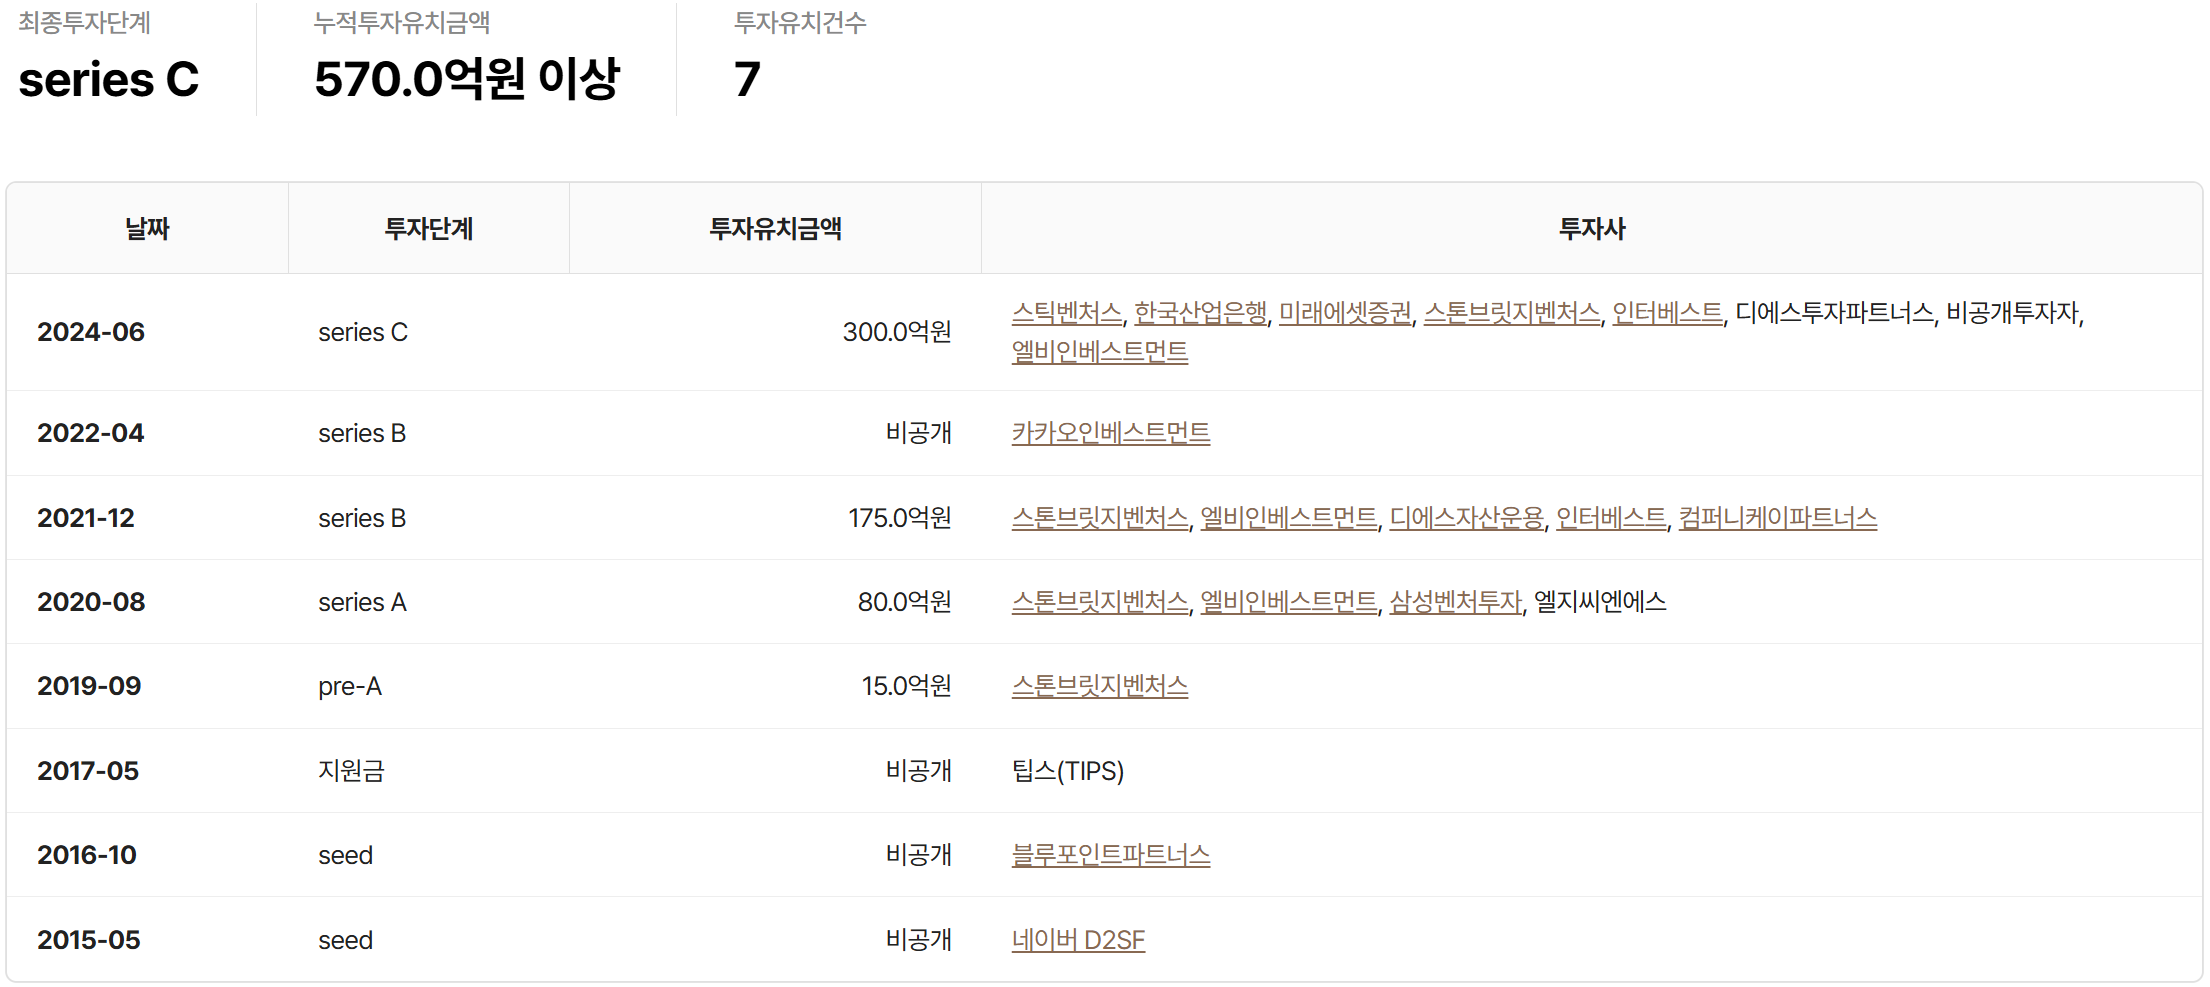Click 엘비인베스트먼트 in the series A row

coord(1288,602)
